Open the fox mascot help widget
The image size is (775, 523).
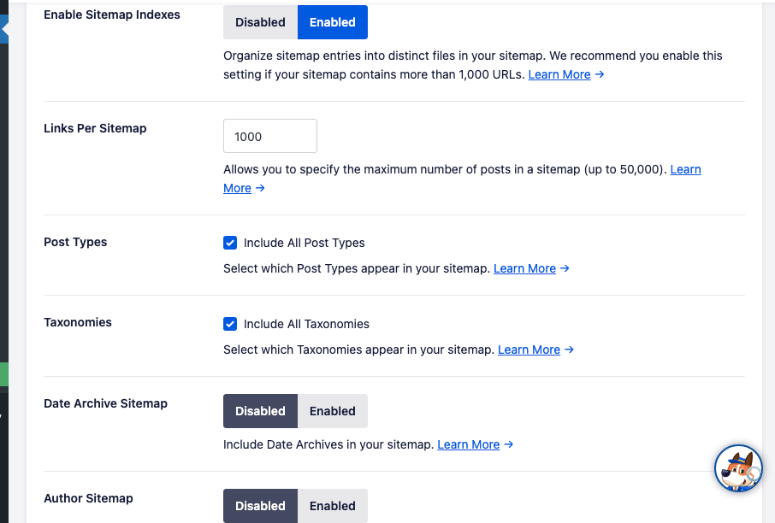tap(739, 468)
